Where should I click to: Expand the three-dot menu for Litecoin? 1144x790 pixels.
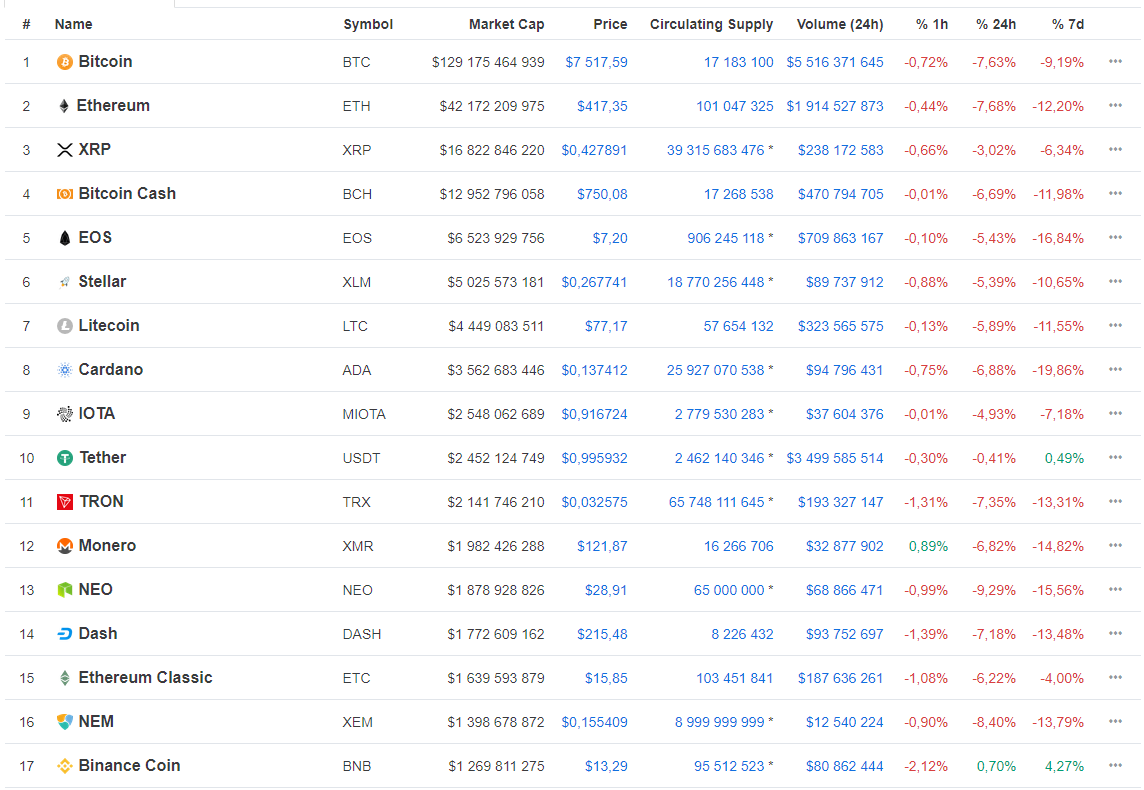click(1115, 326)
